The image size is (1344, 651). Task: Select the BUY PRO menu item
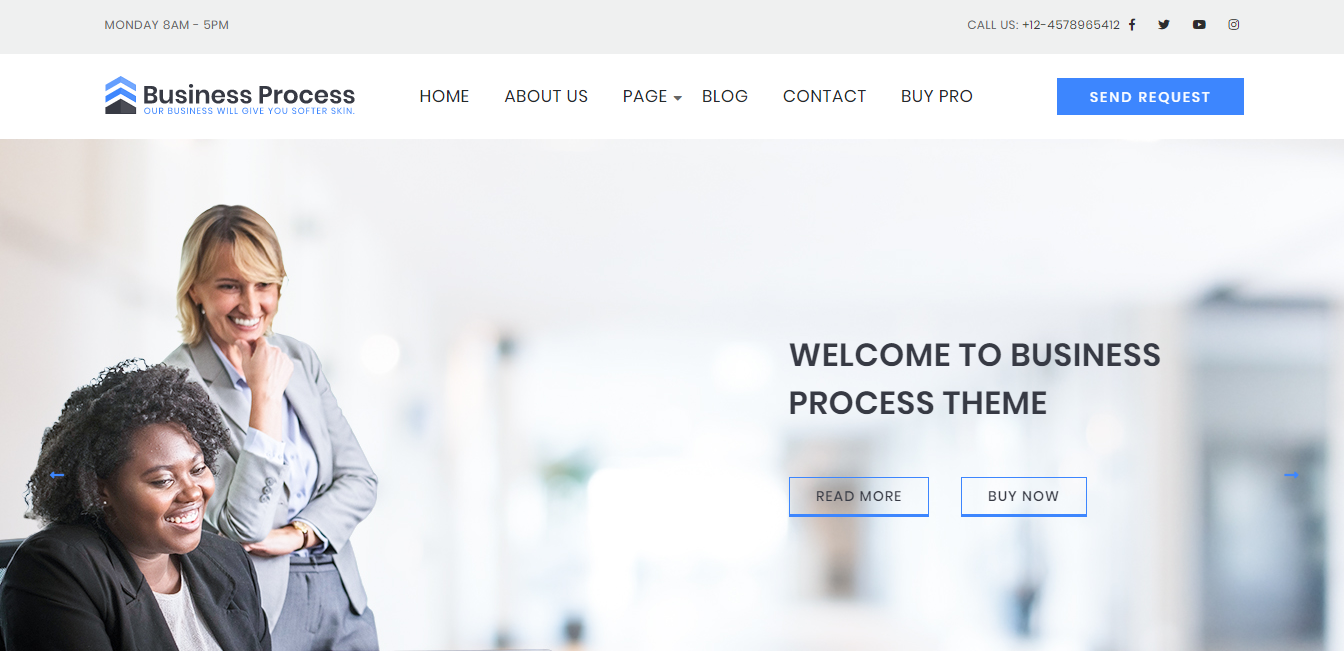click(937, 96)
